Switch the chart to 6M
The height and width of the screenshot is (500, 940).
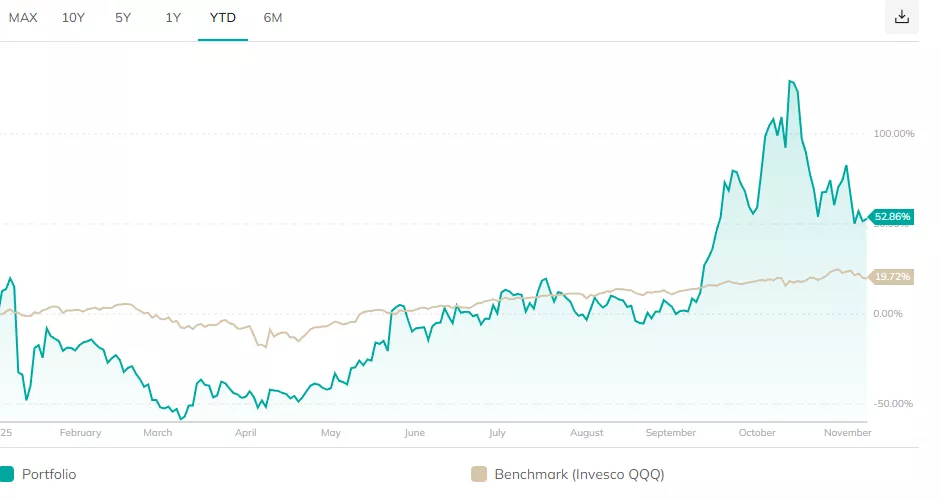coord(273,18)
